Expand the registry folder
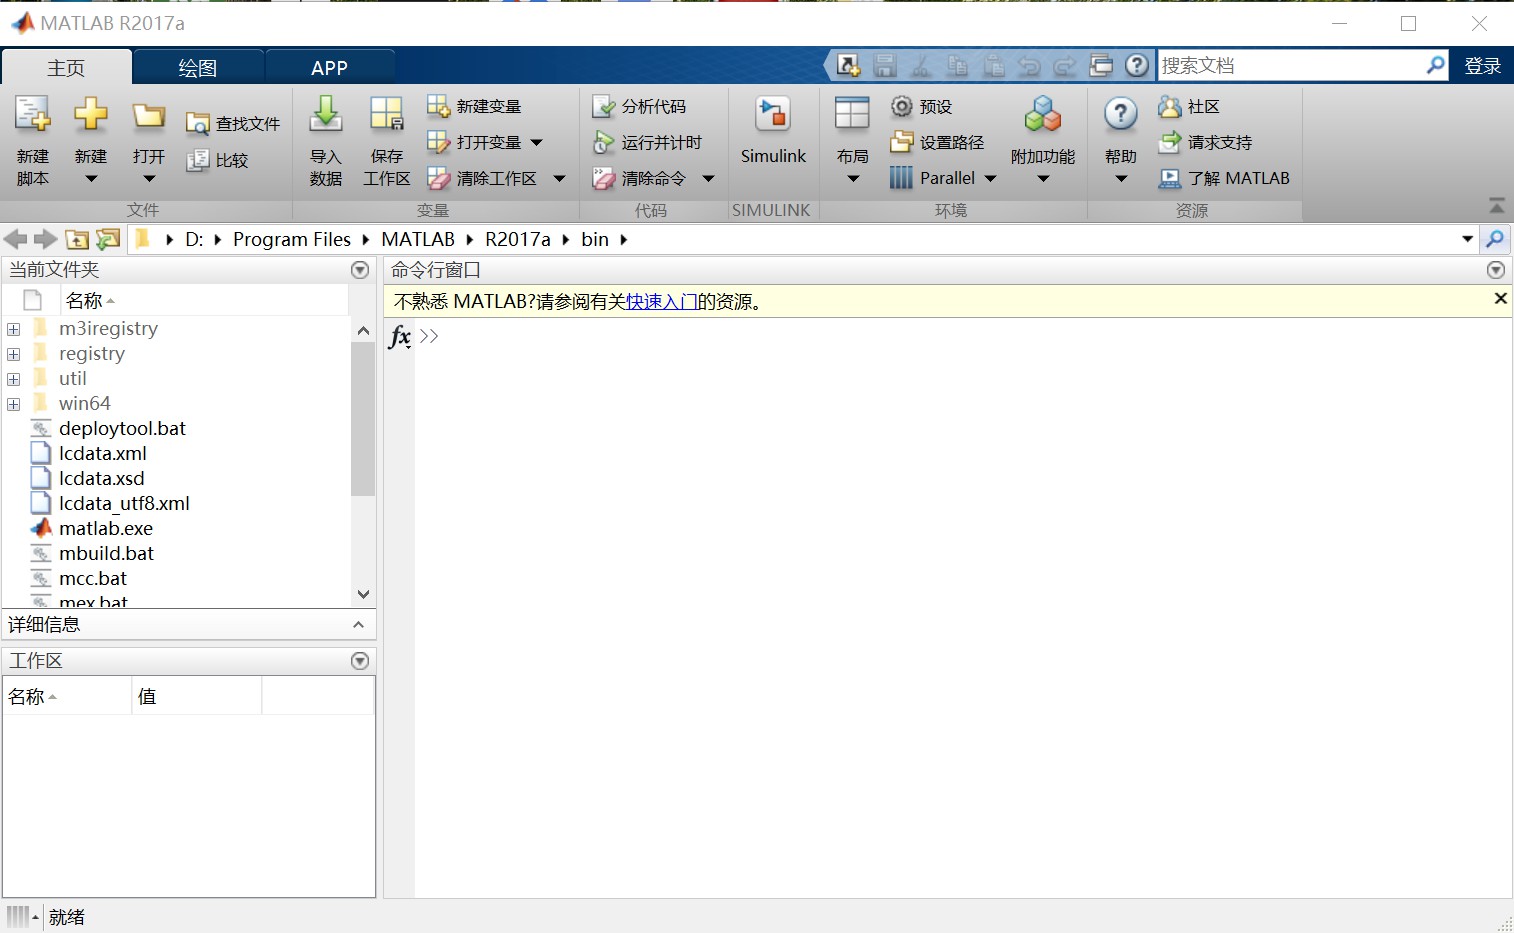1514x933 pixels. 14,354
